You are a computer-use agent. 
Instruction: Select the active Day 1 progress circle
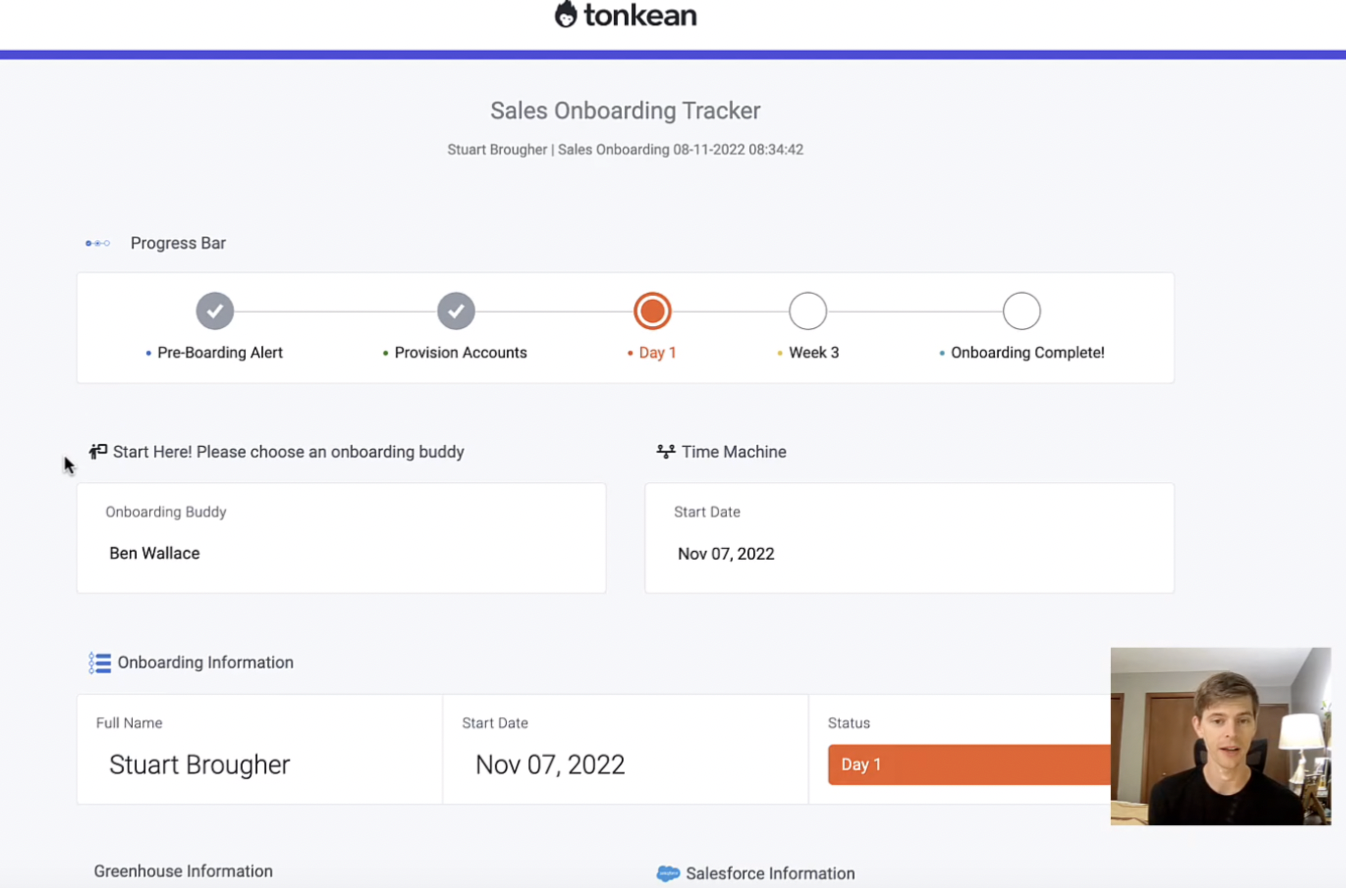652,310
